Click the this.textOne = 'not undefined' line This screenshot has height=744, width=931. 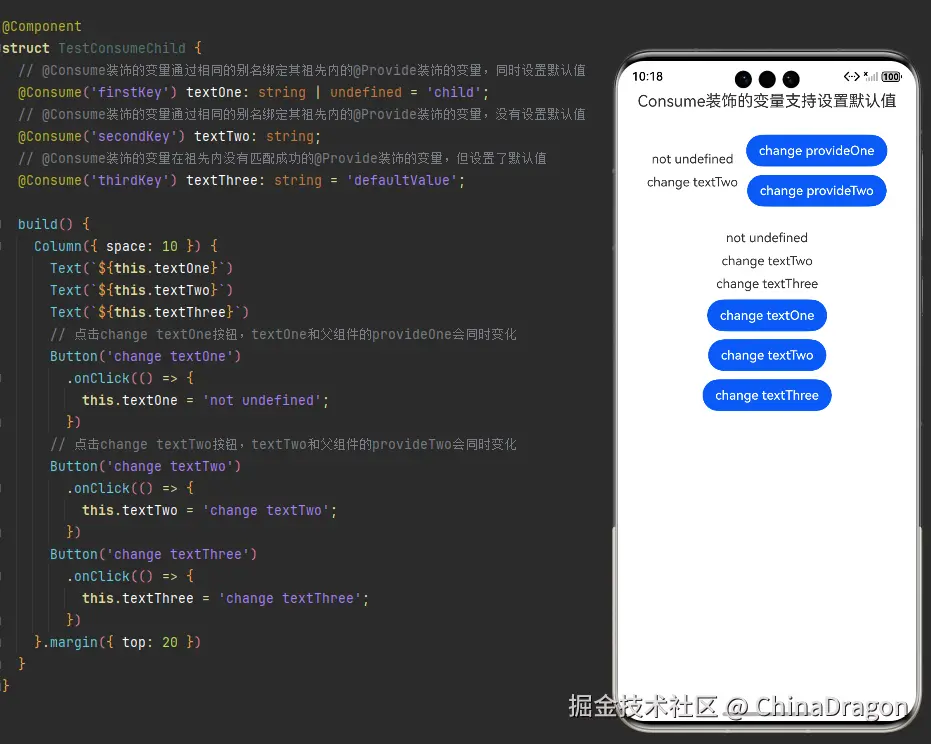pos(205,400)
